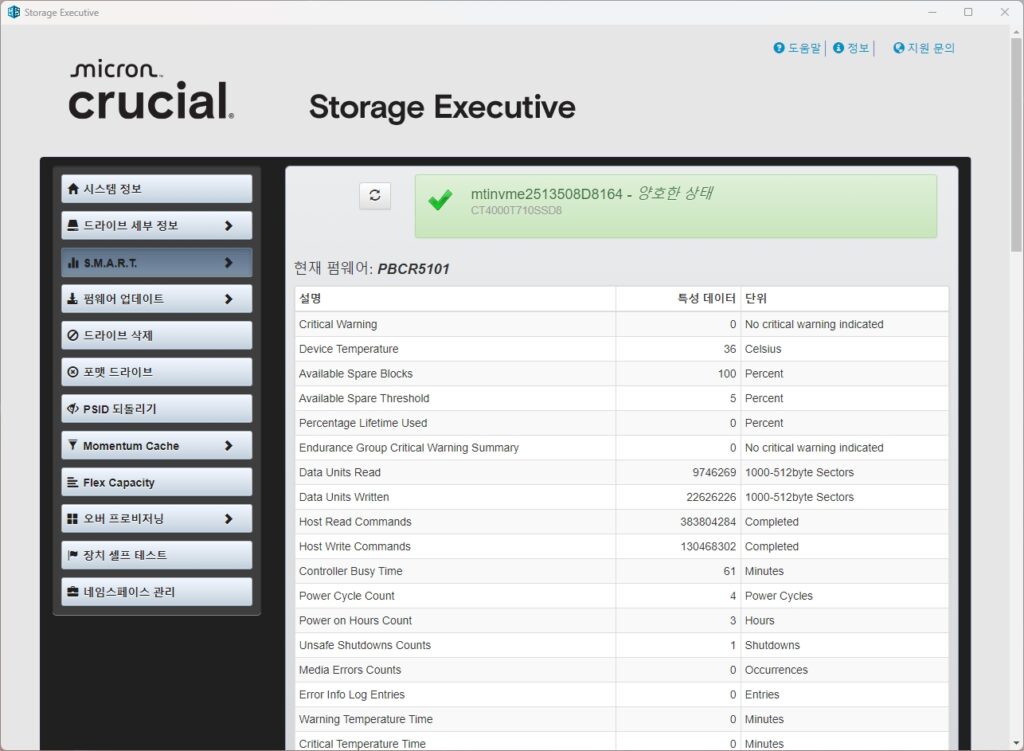Image resolution: width=1024 pixels, height=751 pixels.
Task: Select the 포맷 드라이브 menu item
Action: 157,372
